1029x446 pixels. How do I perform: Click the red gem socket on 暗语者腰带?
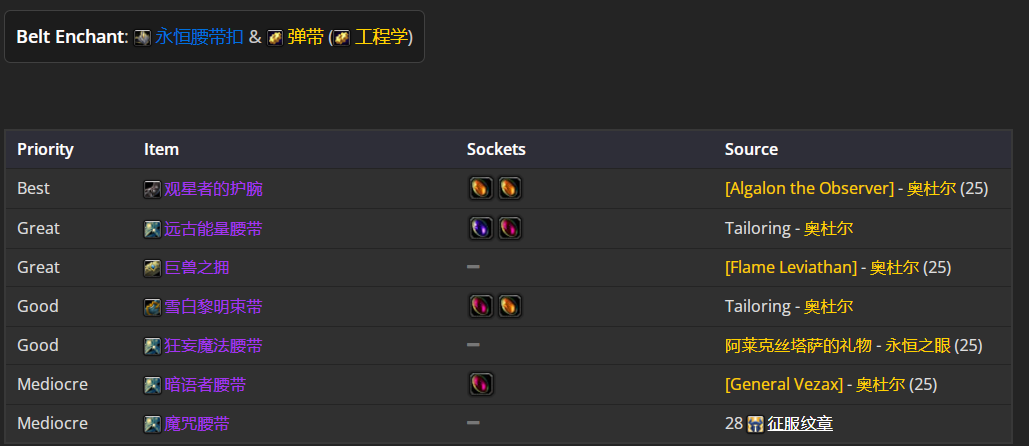click(x=481, y=384)
